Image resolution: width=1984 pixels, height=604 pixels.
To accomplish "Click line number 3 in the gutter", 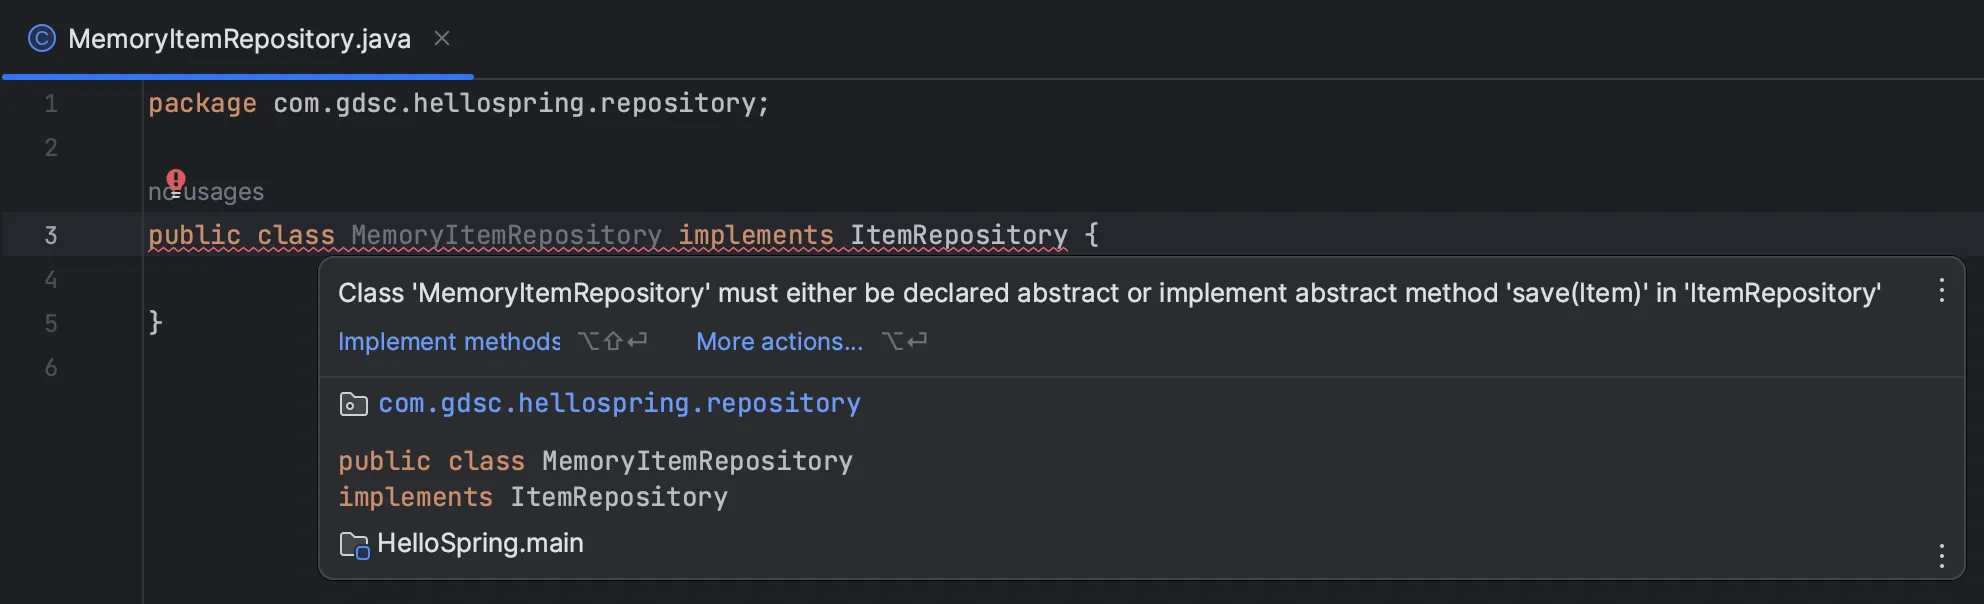I will click(51, 235).
